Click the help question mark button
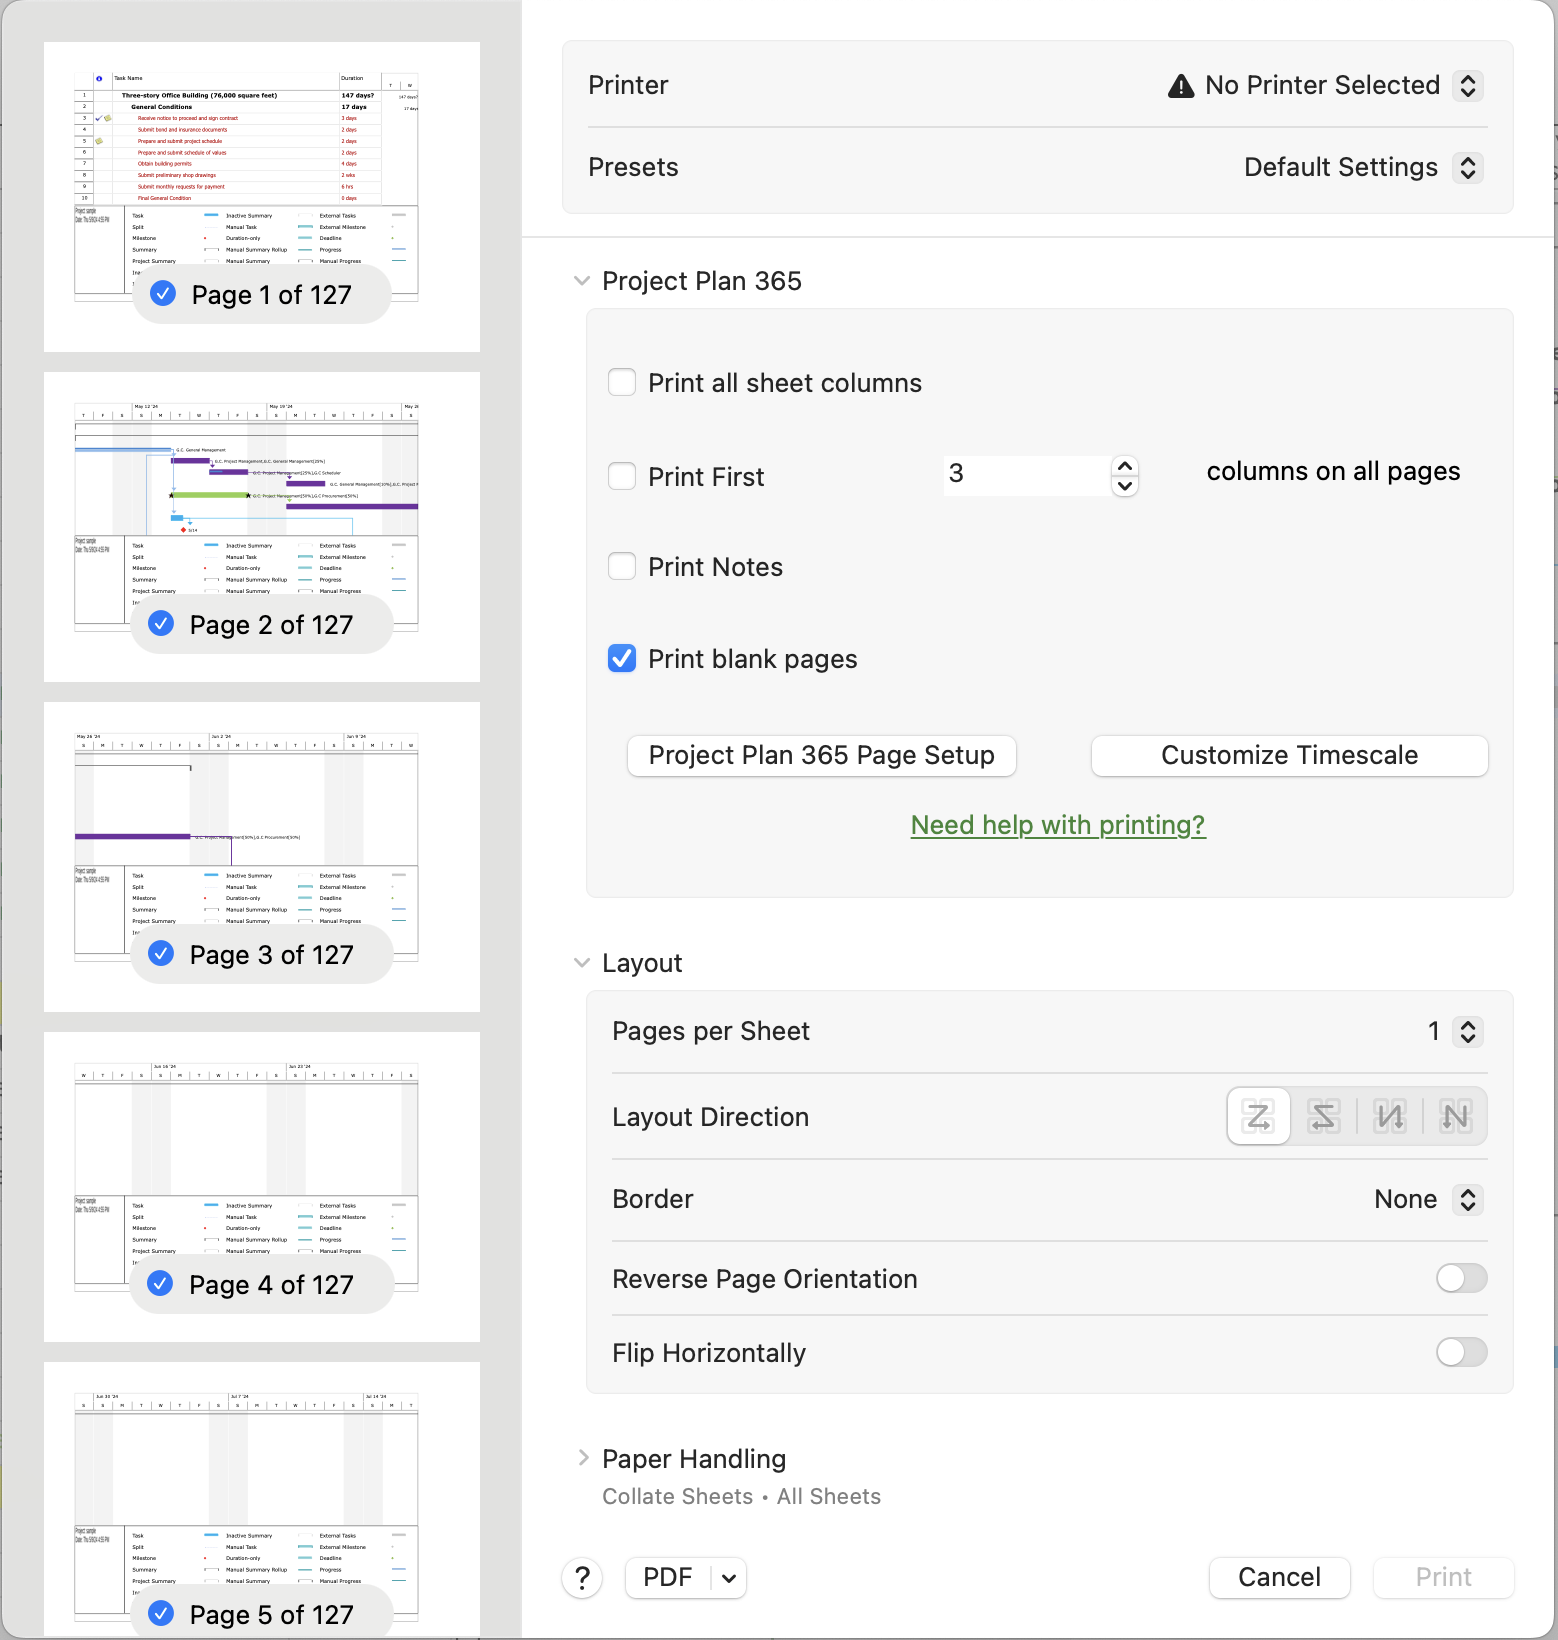This screenshot has height=1640, width=1558. point(582,1578)
